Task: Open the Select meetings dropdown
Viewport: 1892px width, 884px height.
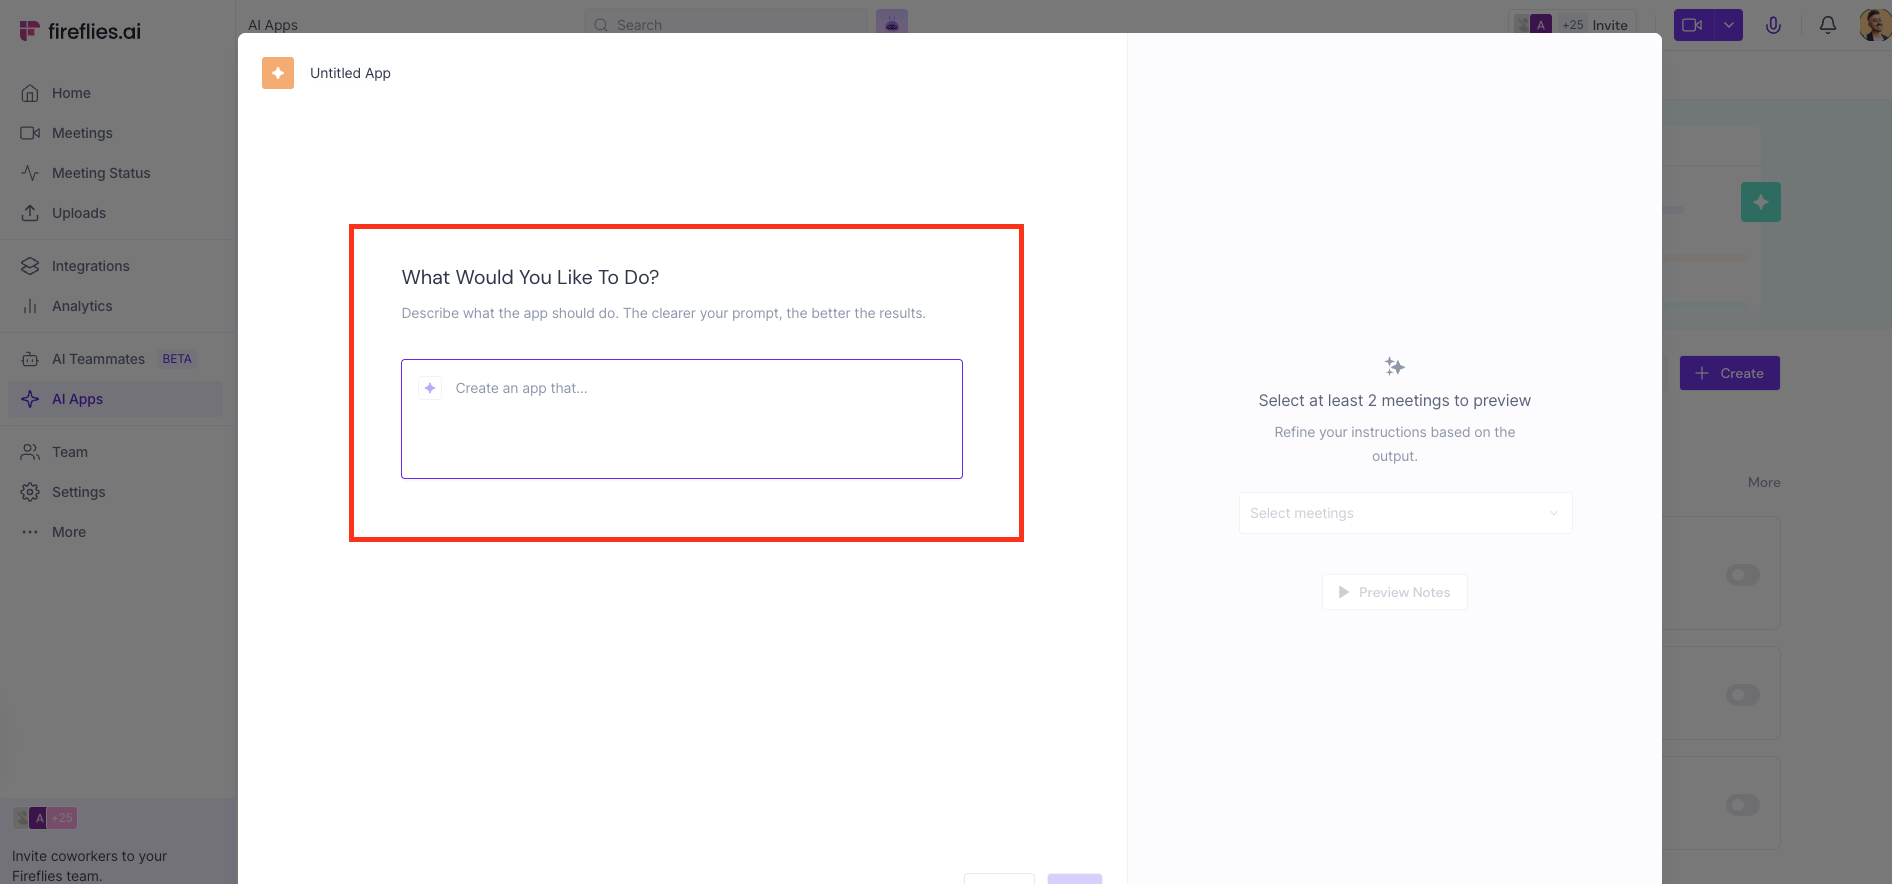Action: click(1405, 513)
